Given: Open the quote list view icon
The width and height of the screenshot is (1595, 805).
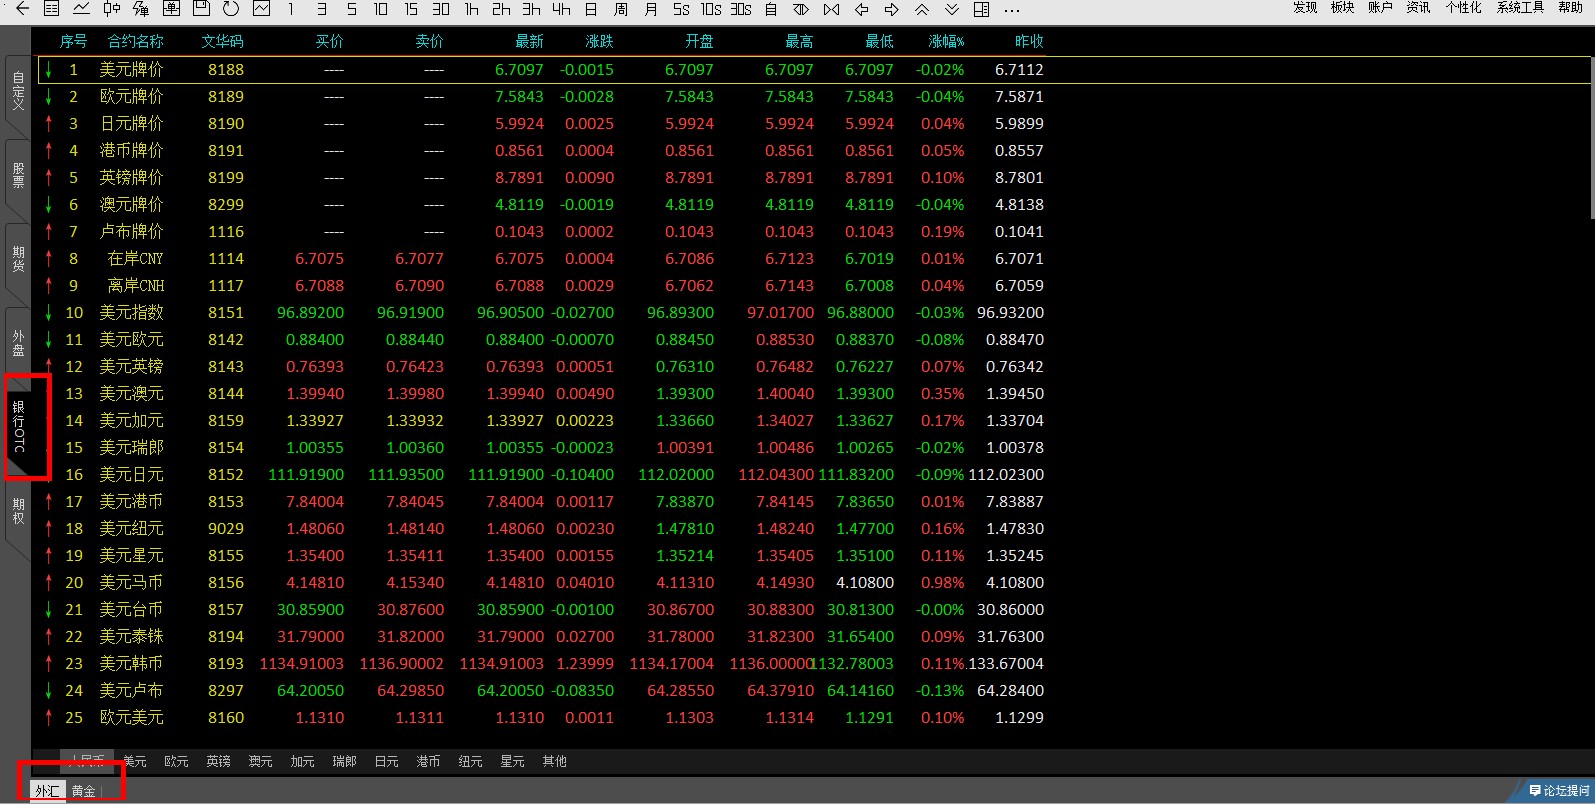Looking at the screenshot, I should (x=51, y=9).
